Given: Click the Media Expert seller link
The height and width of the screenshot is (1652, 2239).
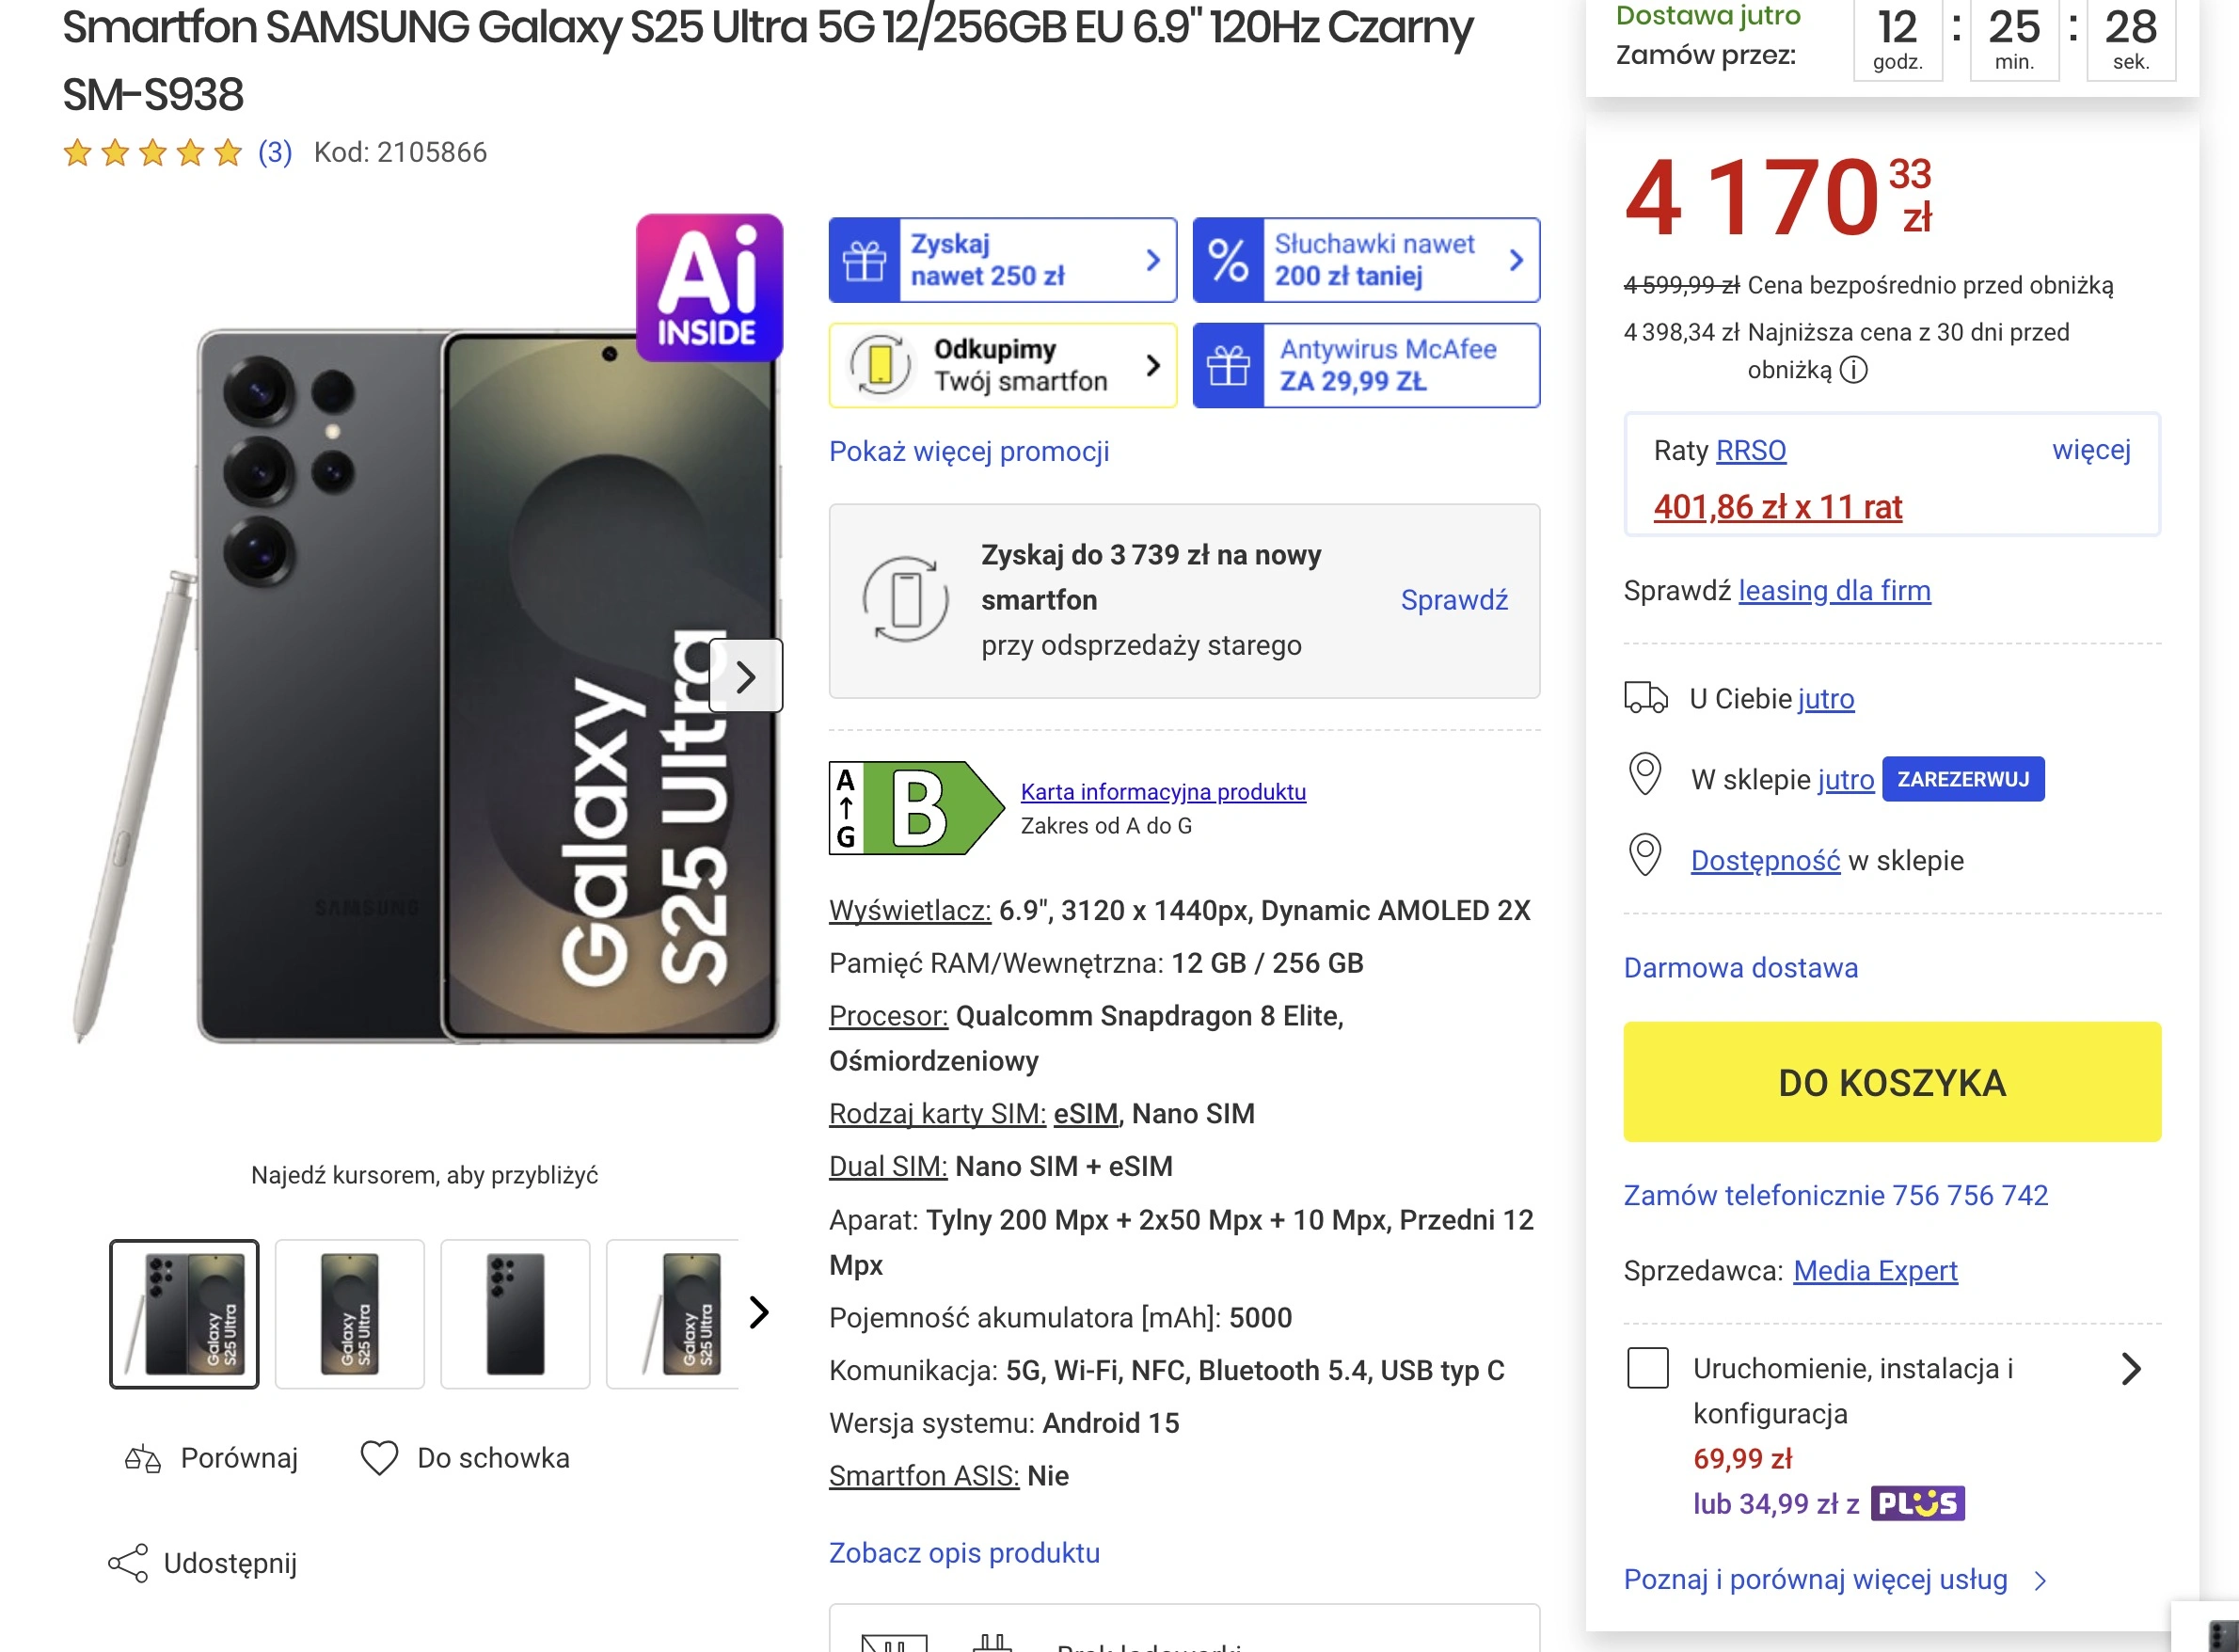Looking at the screenshot, I should coord(1875,1270).
